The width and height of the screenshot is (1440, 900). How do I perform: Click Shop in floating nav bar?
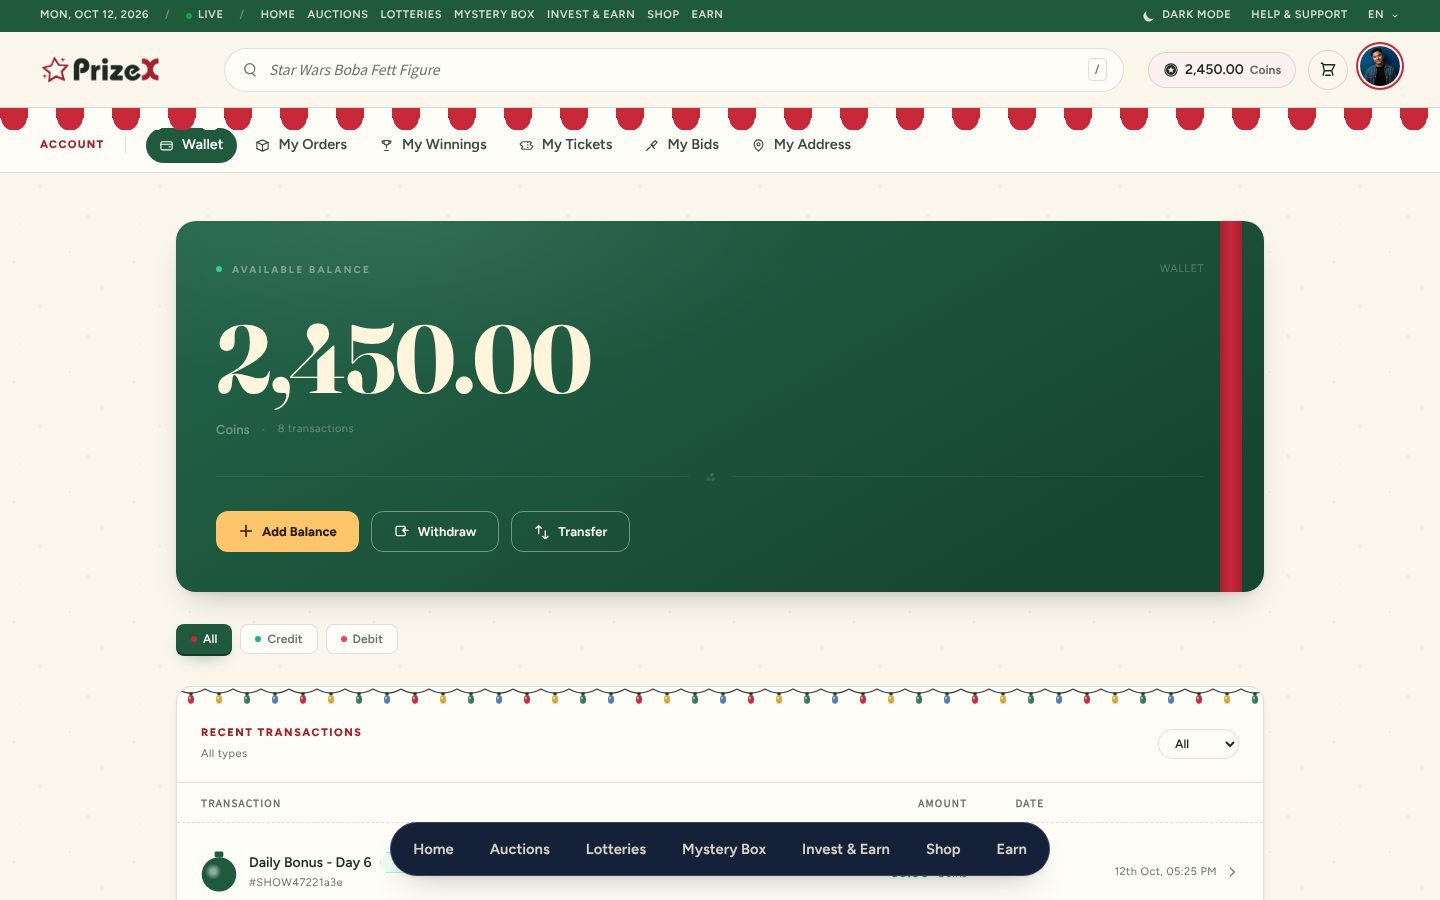coord(943,849)
